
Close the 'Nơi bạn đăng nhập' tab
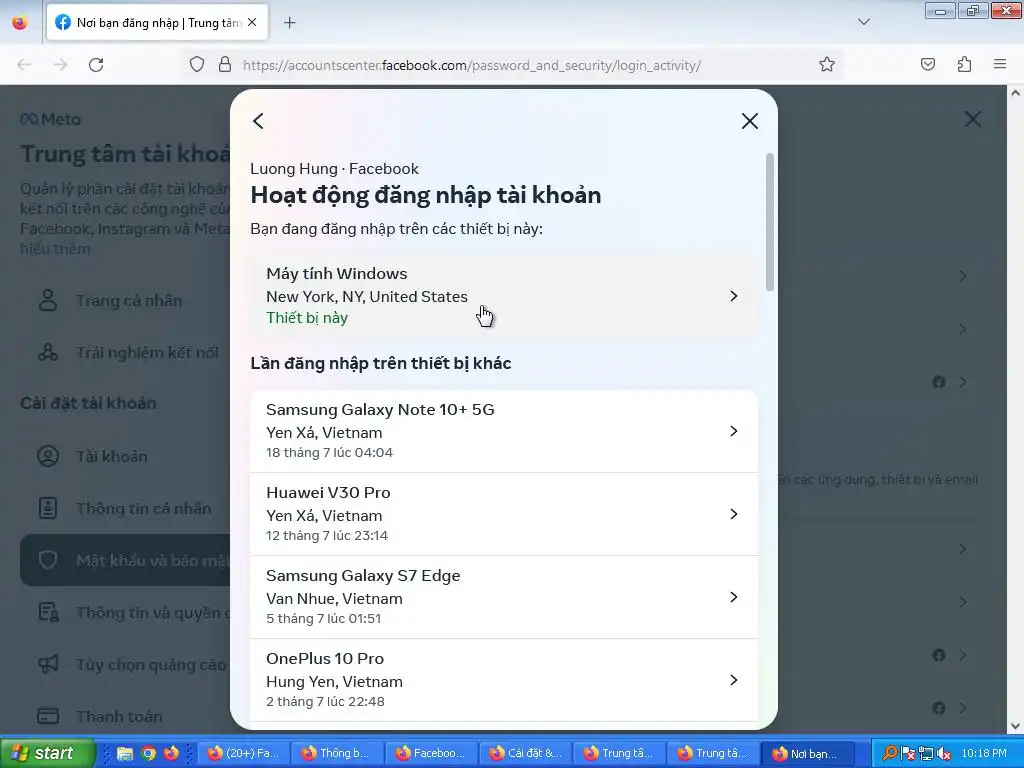(x=252, y=22)
